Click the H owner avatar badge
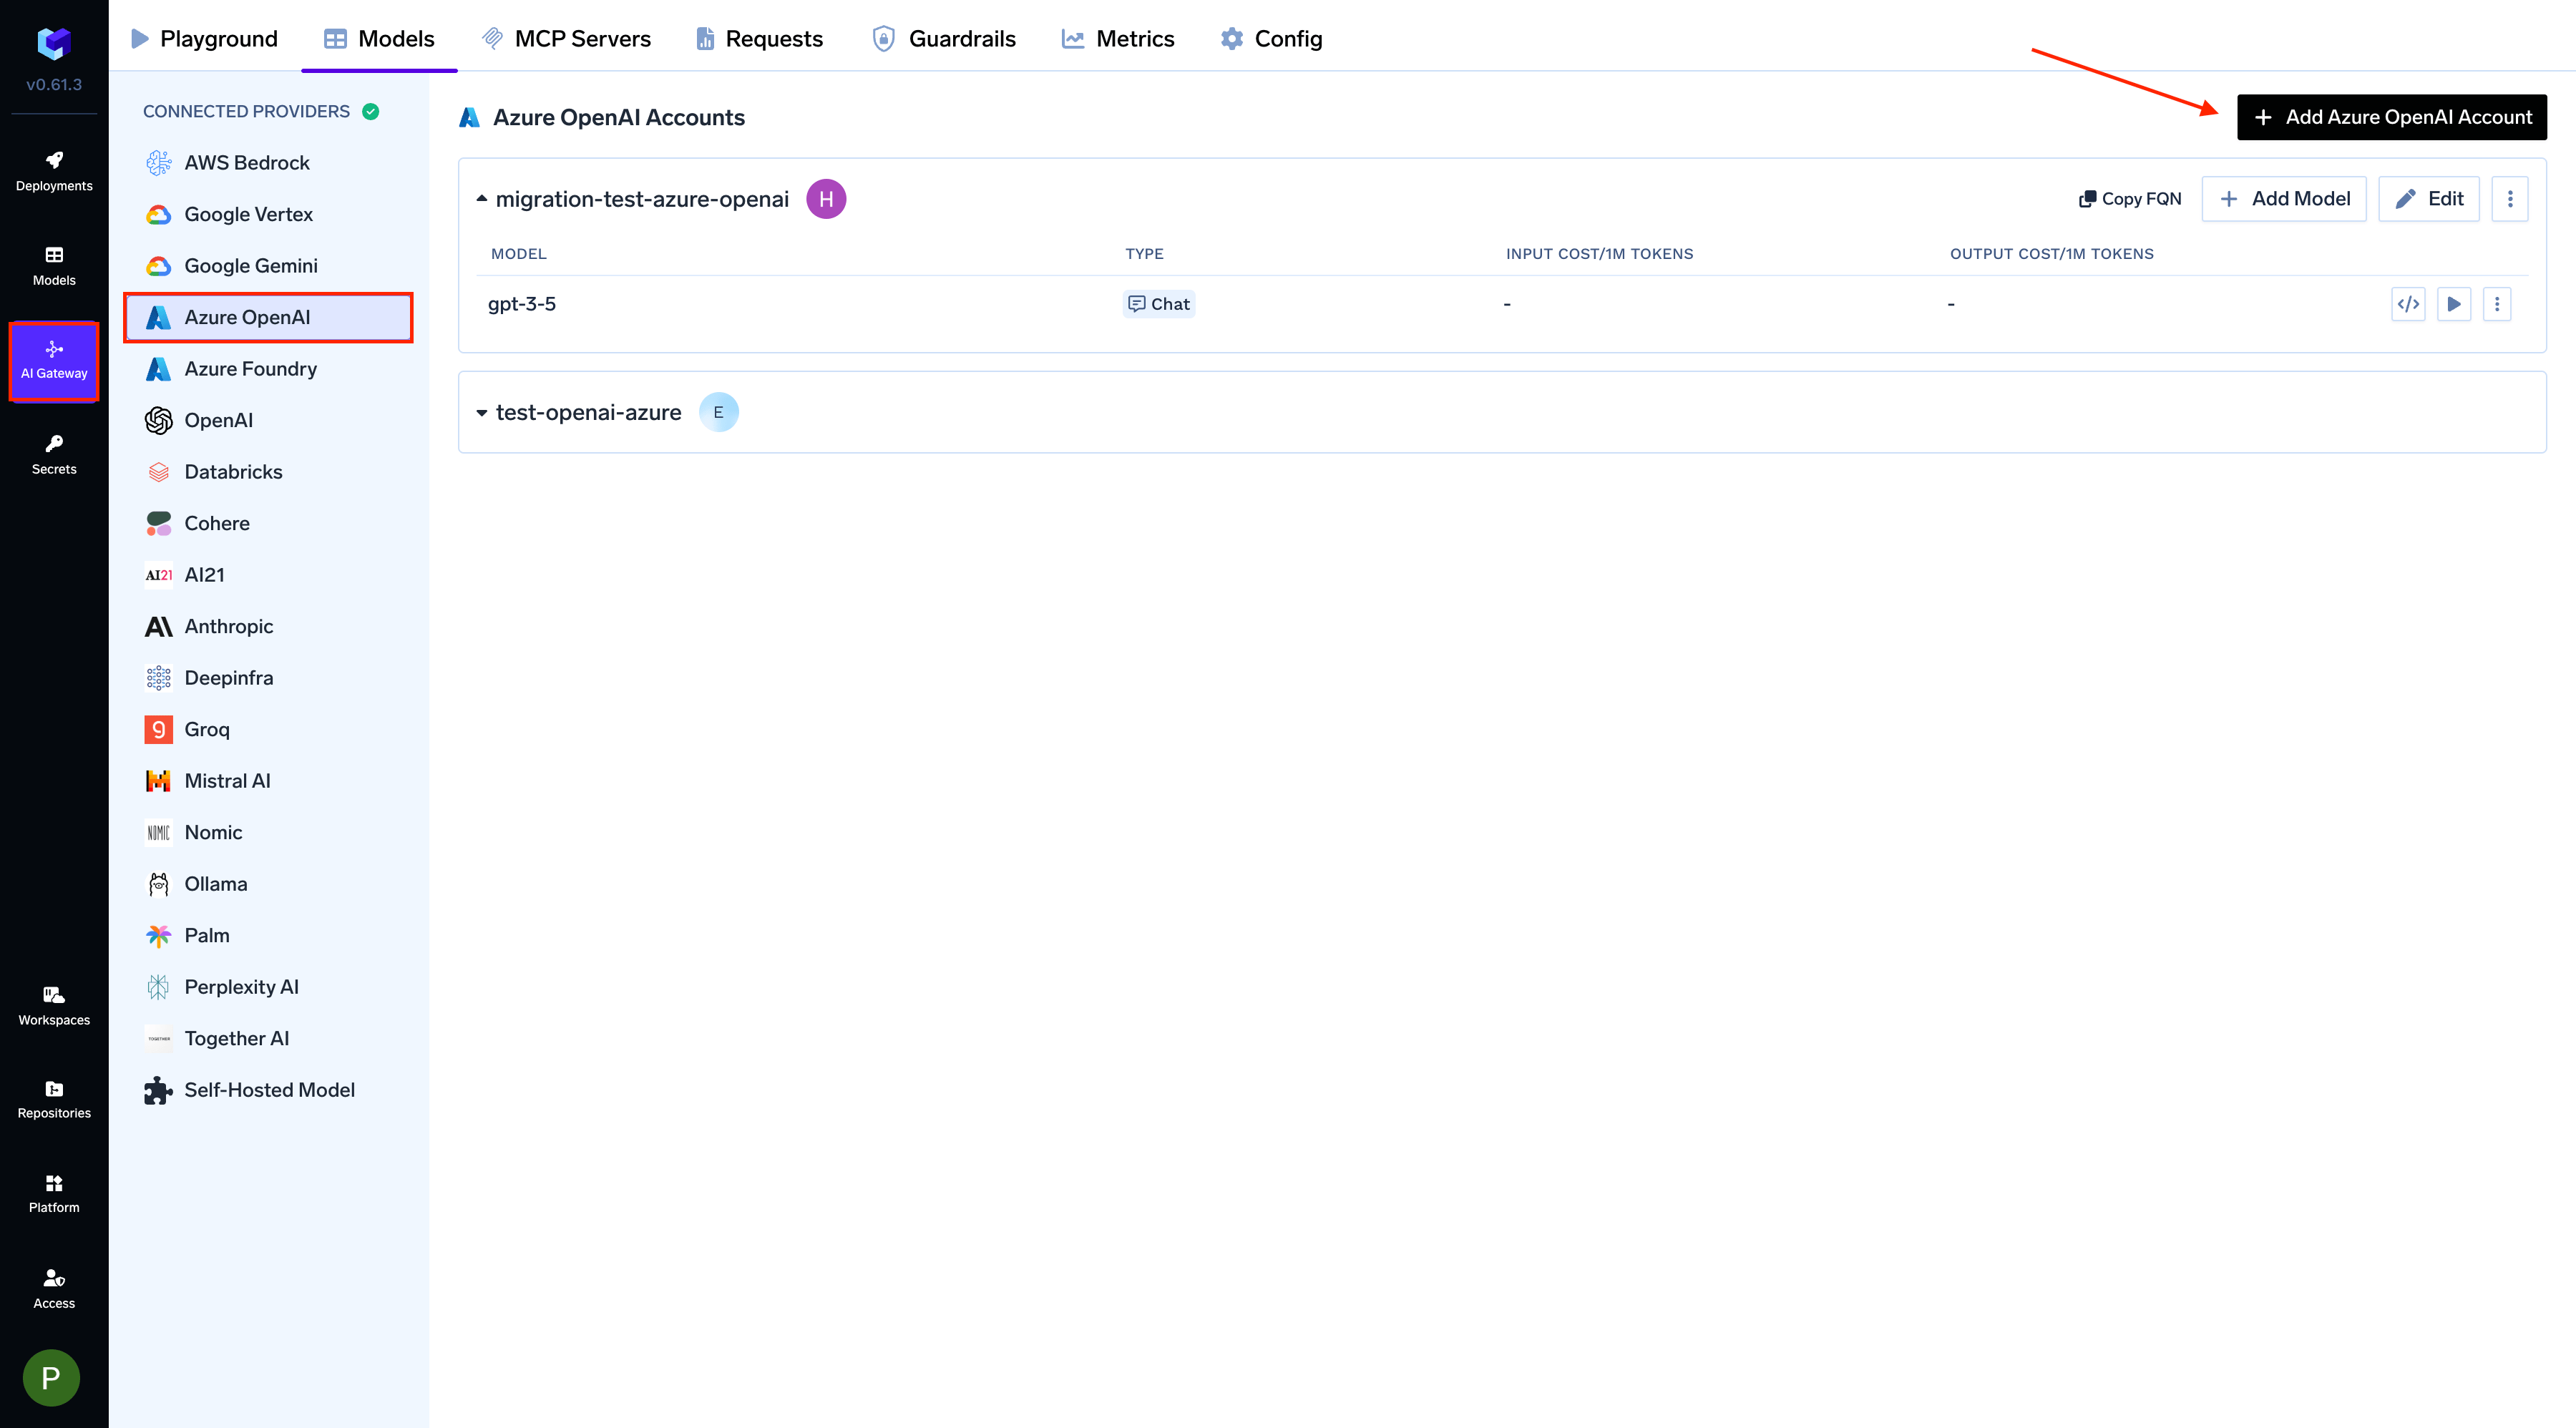Image resolution: width=2576 pixels, height=1428 pixels. [826, 199]
